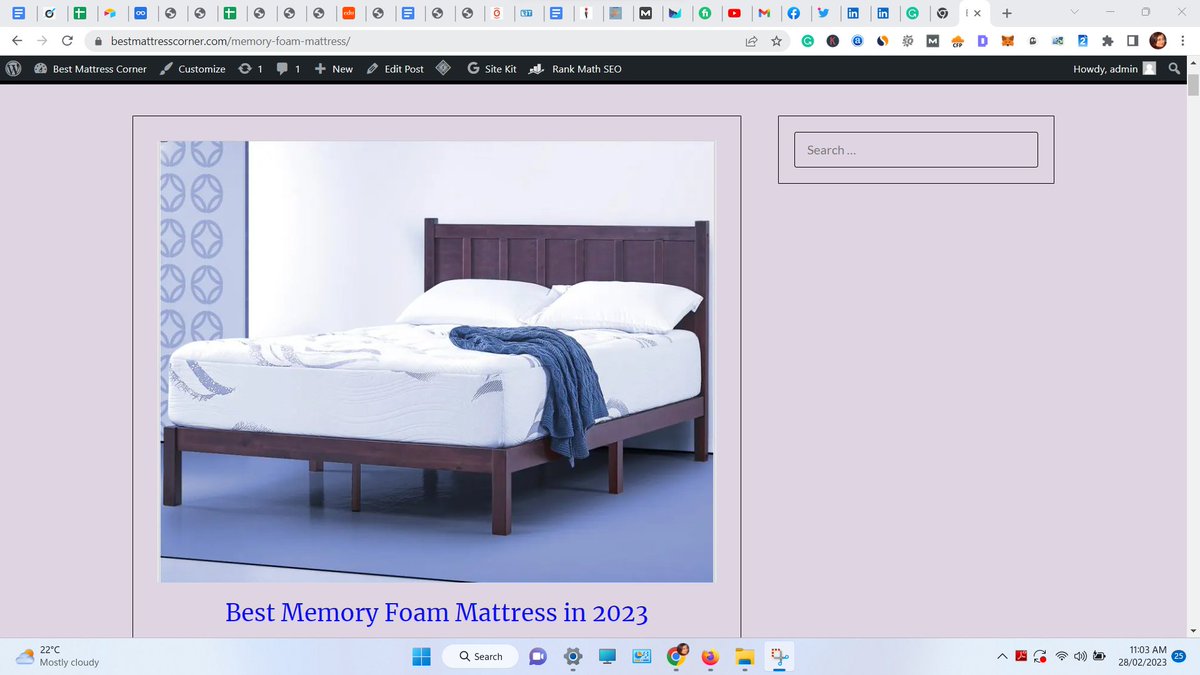This screenshot has height=675, width=1200.
Task: Click the page share icon in address bar
Action: click(750, 42)
